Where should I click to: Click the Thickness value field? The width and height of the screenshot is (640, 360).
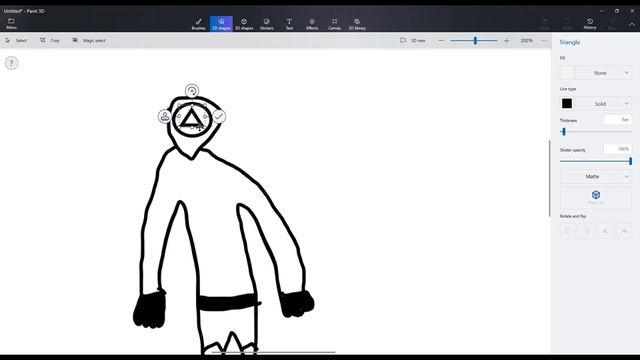click(x=618, y=120)
